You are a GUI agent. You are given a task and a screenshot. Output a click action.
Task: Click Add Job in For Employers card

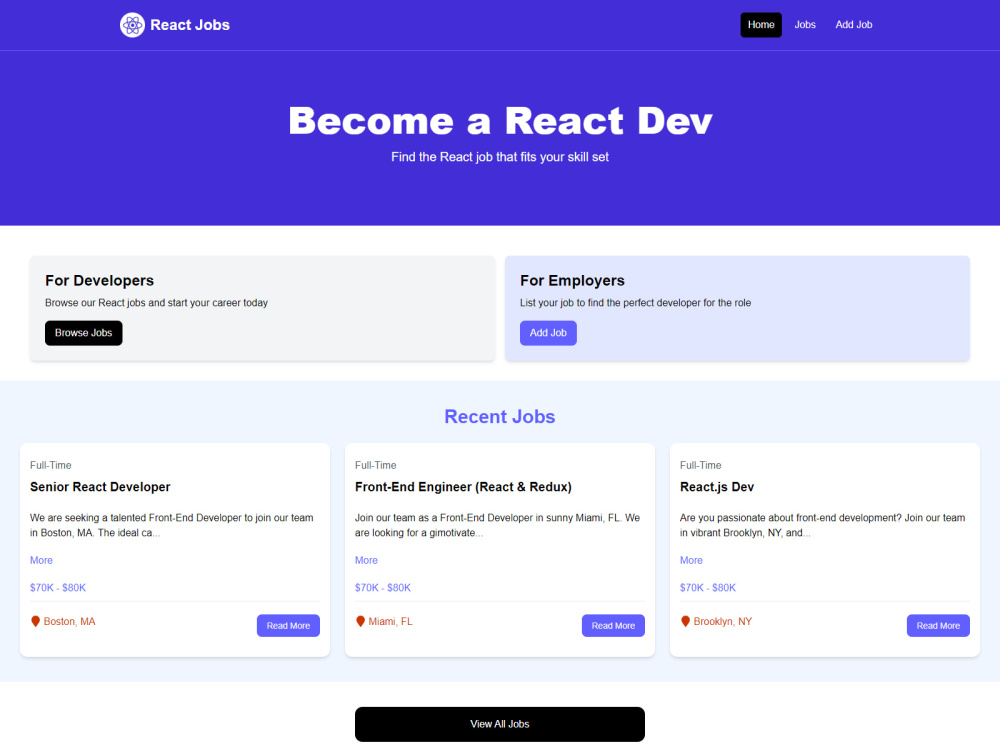pos(548,333)
